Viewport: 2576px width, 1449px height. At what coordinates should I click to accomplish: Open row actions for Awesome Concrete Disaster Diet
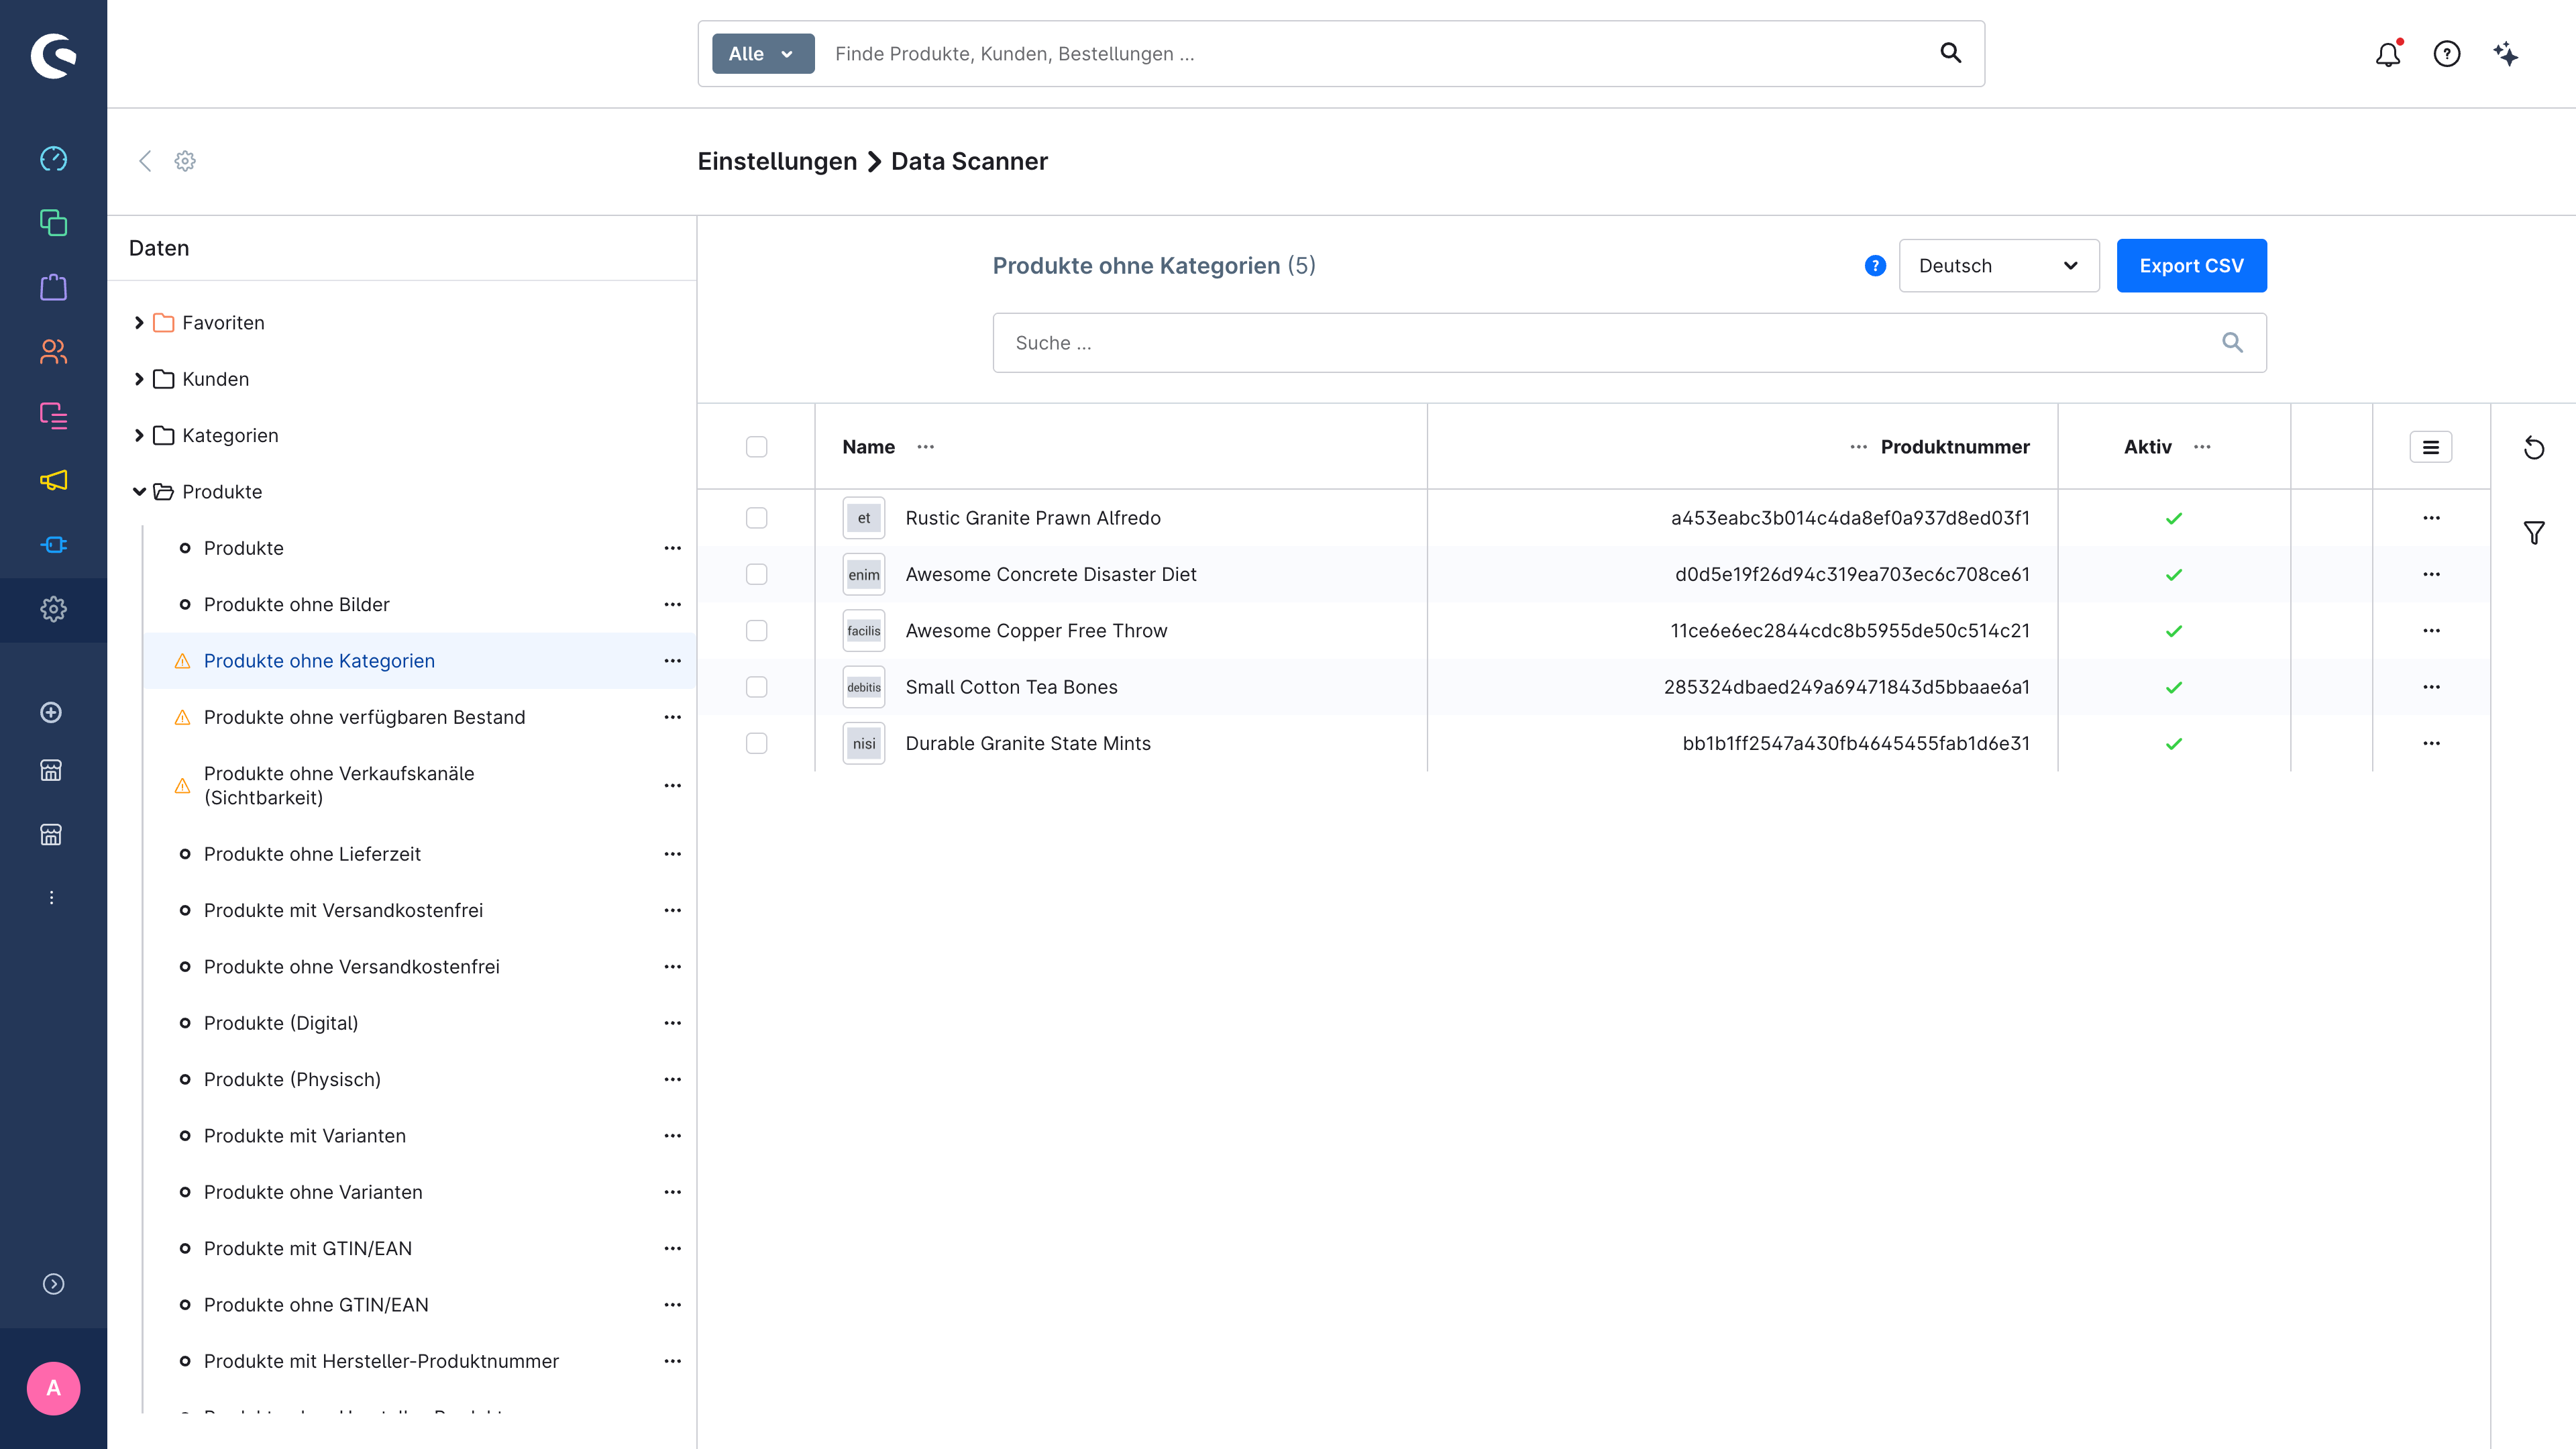point(2431,574)
